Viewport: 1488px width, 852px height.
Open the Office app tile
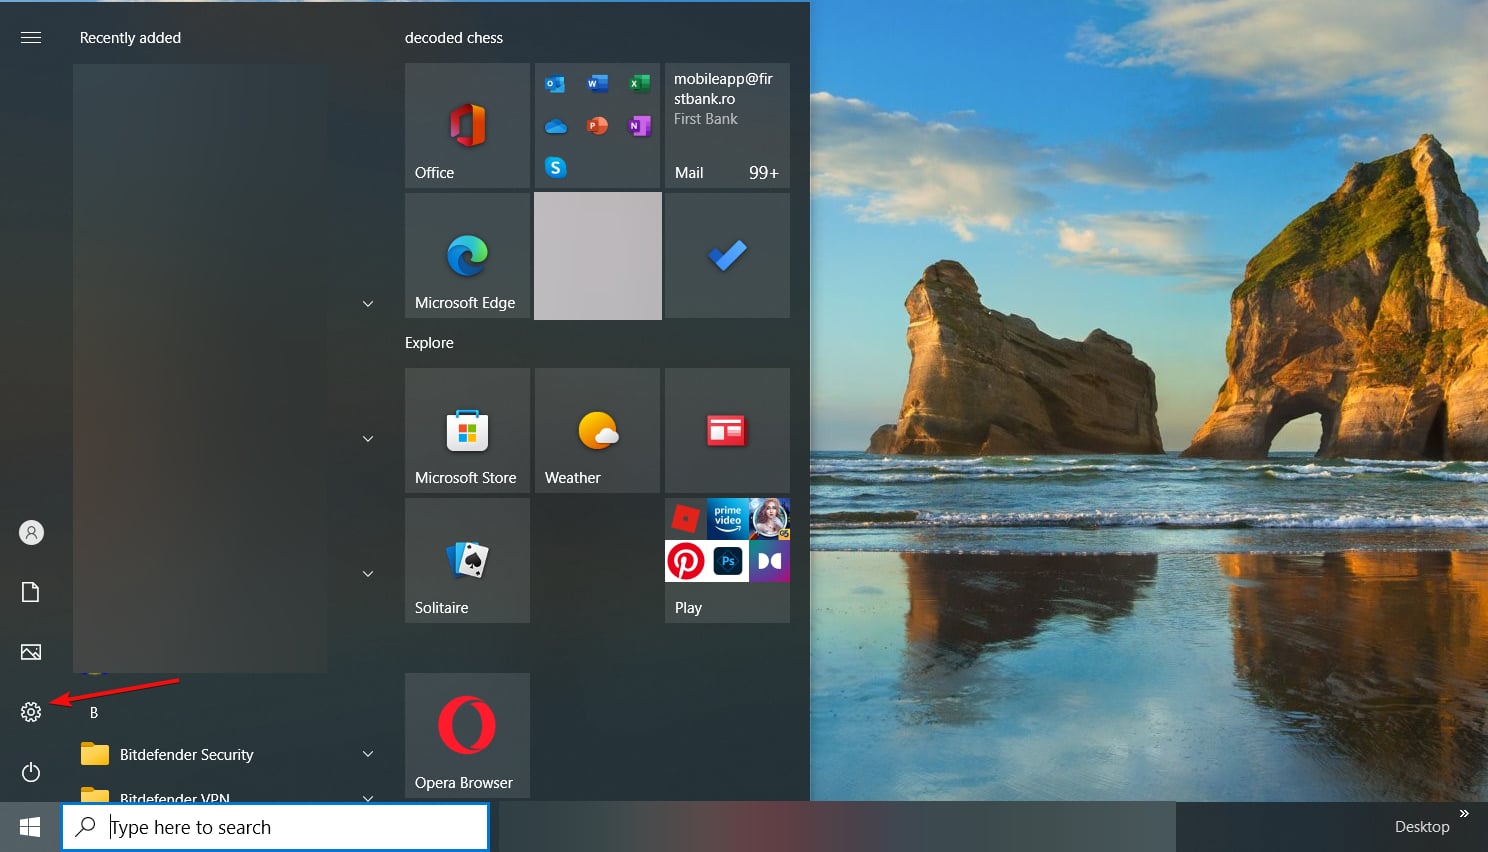coord(466,125)
